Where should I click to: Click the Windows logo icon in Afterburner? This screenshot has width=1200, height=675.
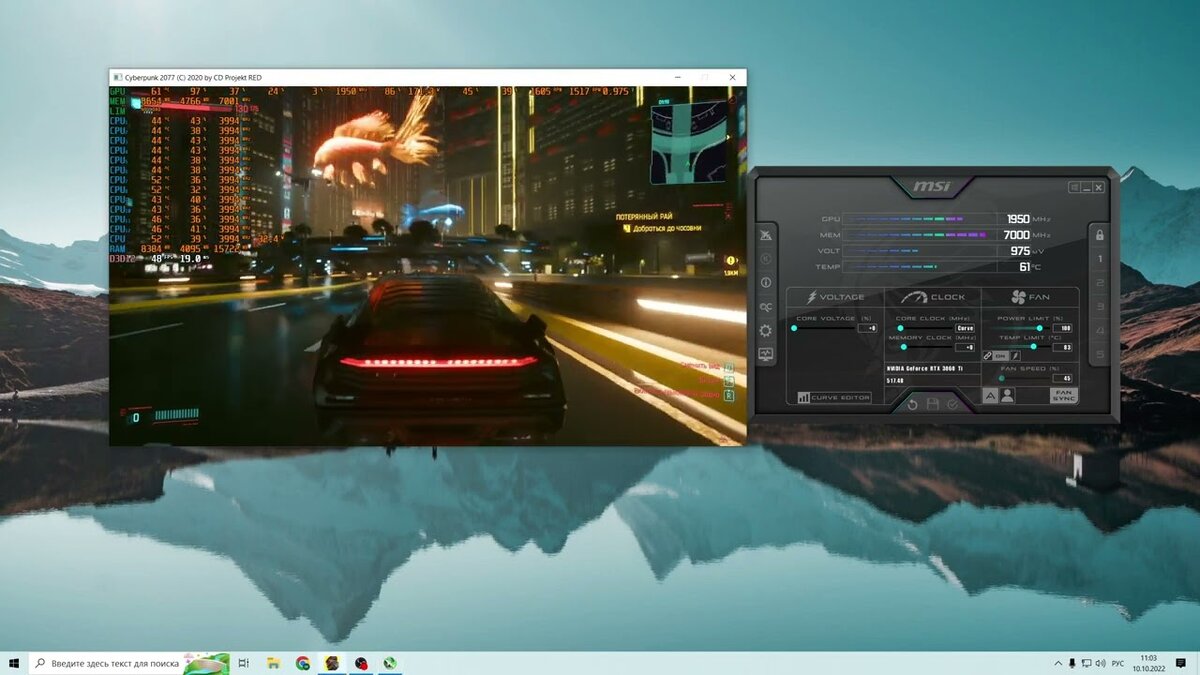point(1074,187)
